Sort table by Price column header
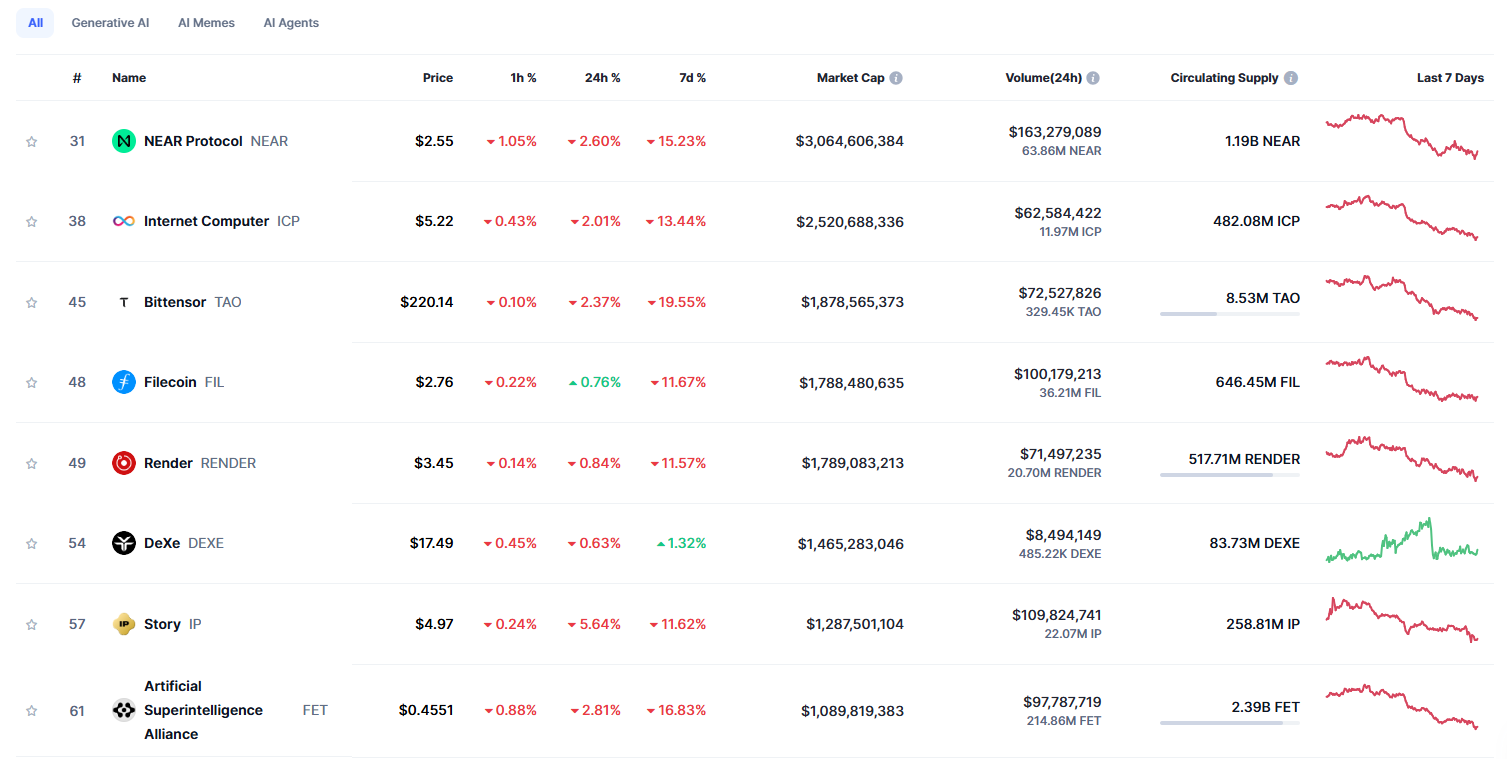Image resolution: width=1507 pixels, height=759 pixels. click(438, 78)
